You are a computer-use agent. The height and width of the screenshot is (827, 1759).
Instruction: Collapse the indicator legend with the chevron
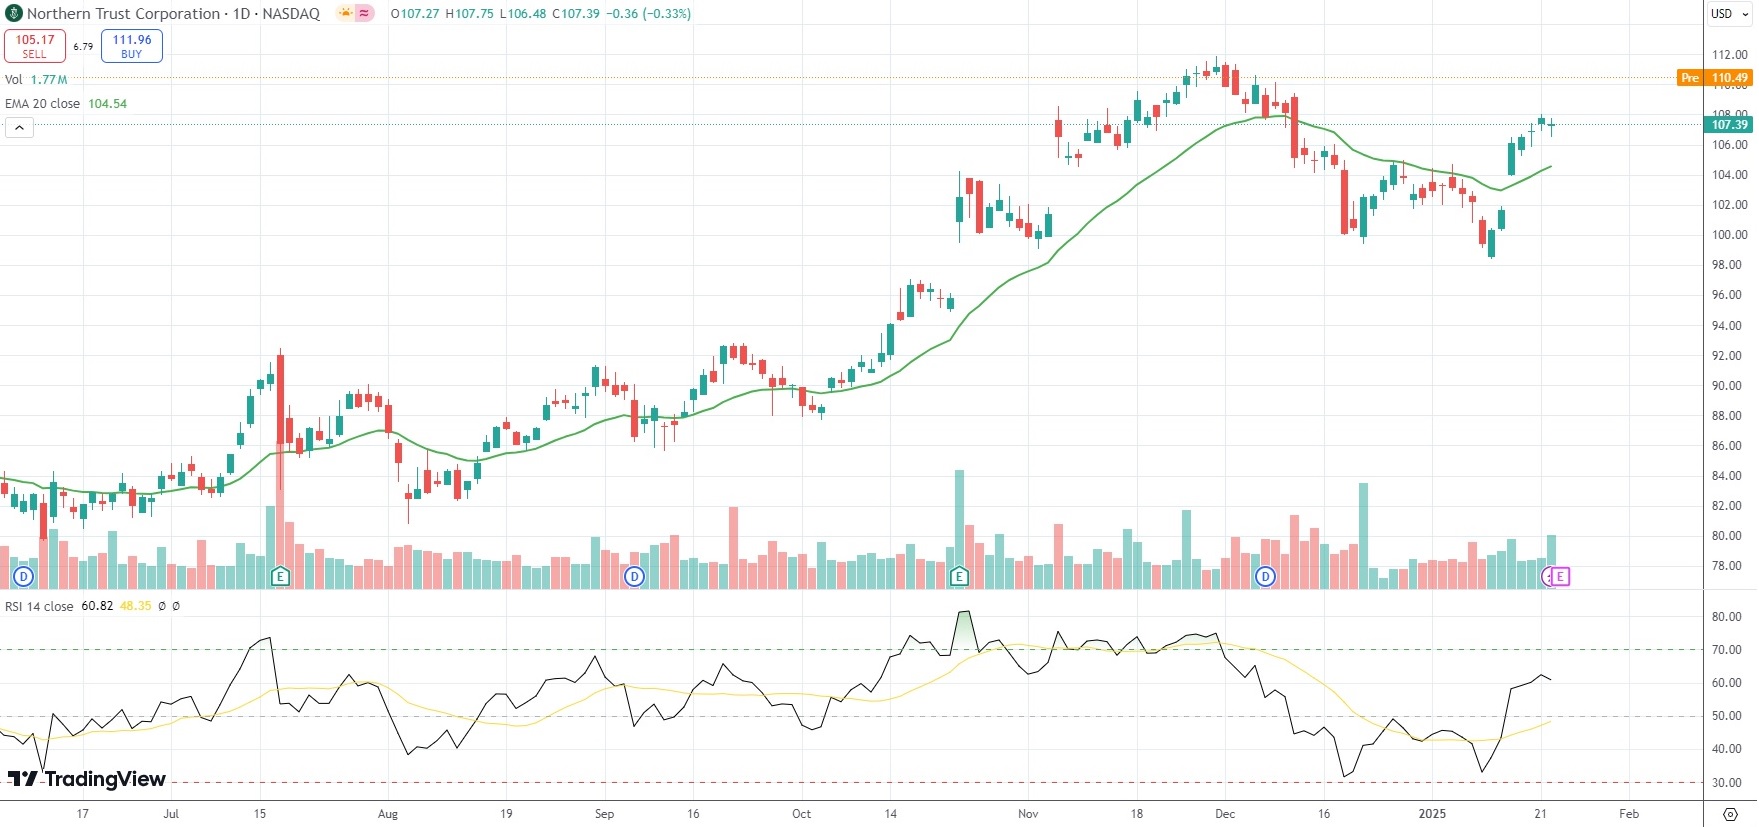click(x=19, y=127)
